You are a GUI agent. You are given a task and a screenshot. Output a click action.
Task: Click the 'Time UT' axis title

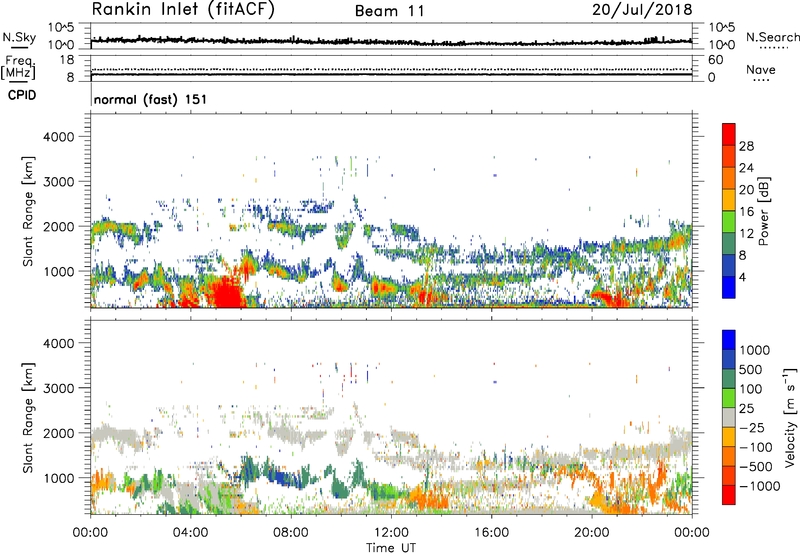pyautogui.click(x=391, y=548)
